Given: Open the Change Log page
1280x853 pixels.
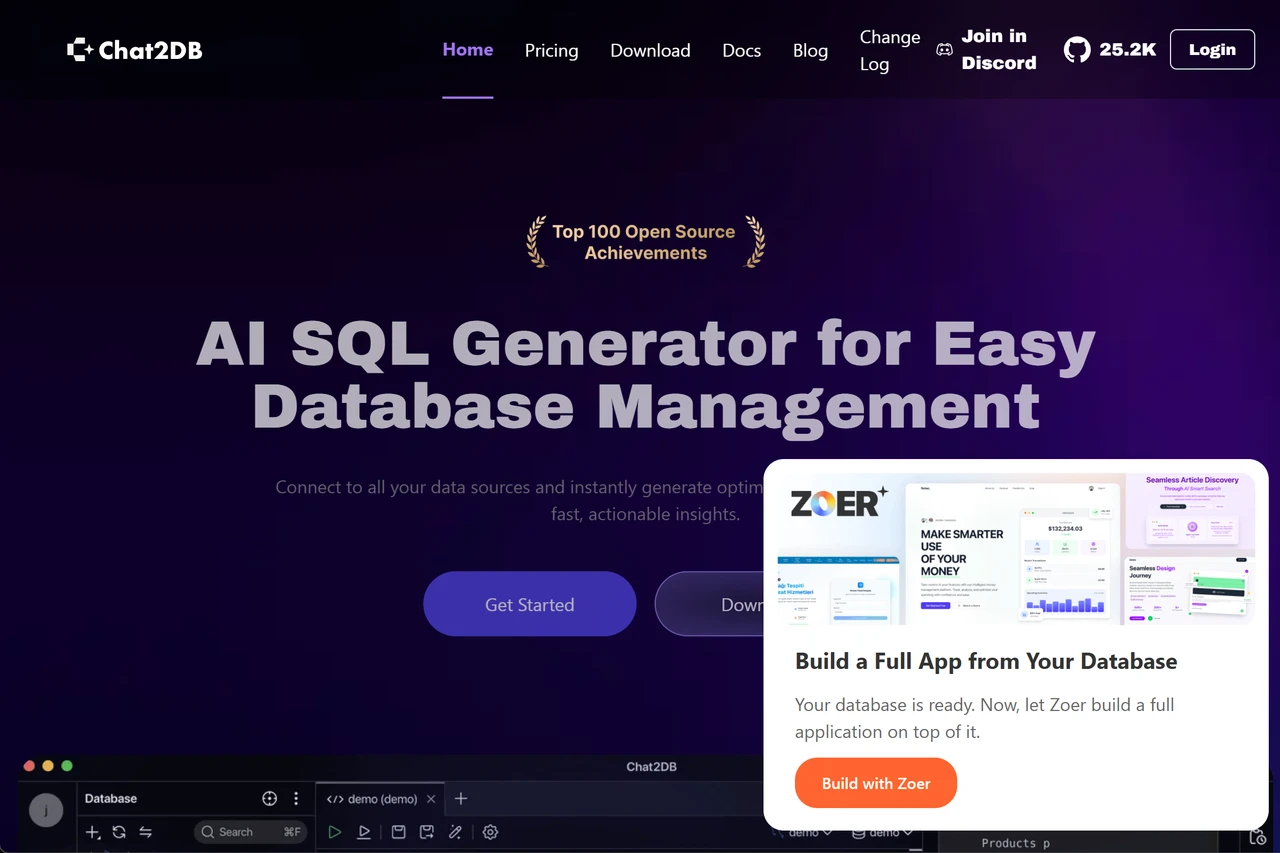Looking at the screenshot, I should click(x=890, y=50).
